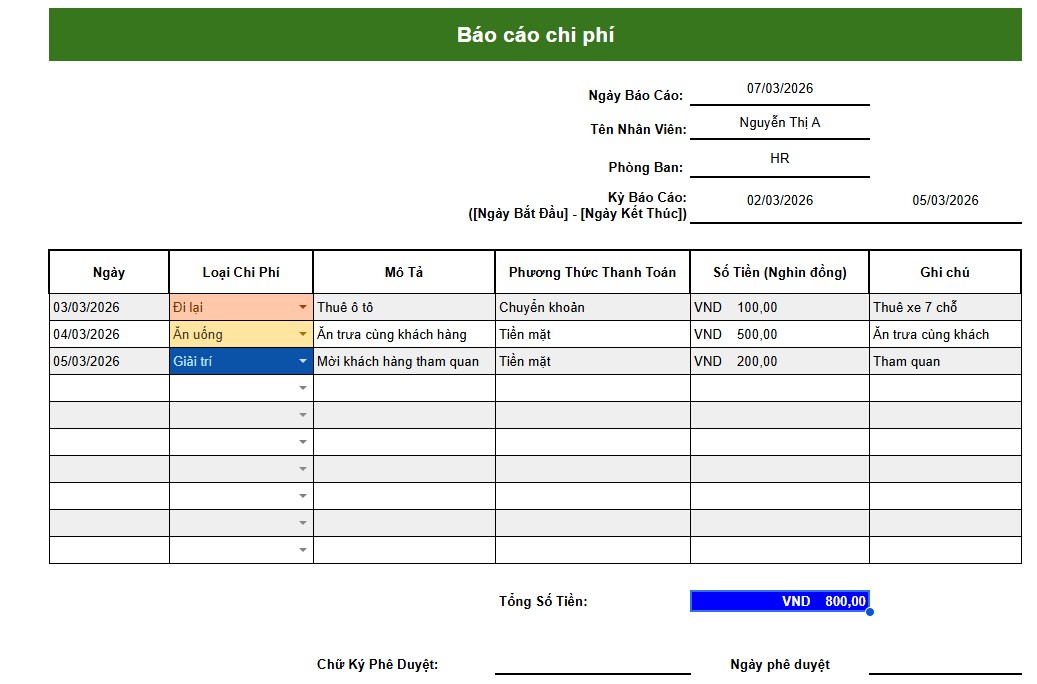The image size is (1037, 684).
Task: Select table date cell 05/03/2026
Action: (x=109, y=361)
